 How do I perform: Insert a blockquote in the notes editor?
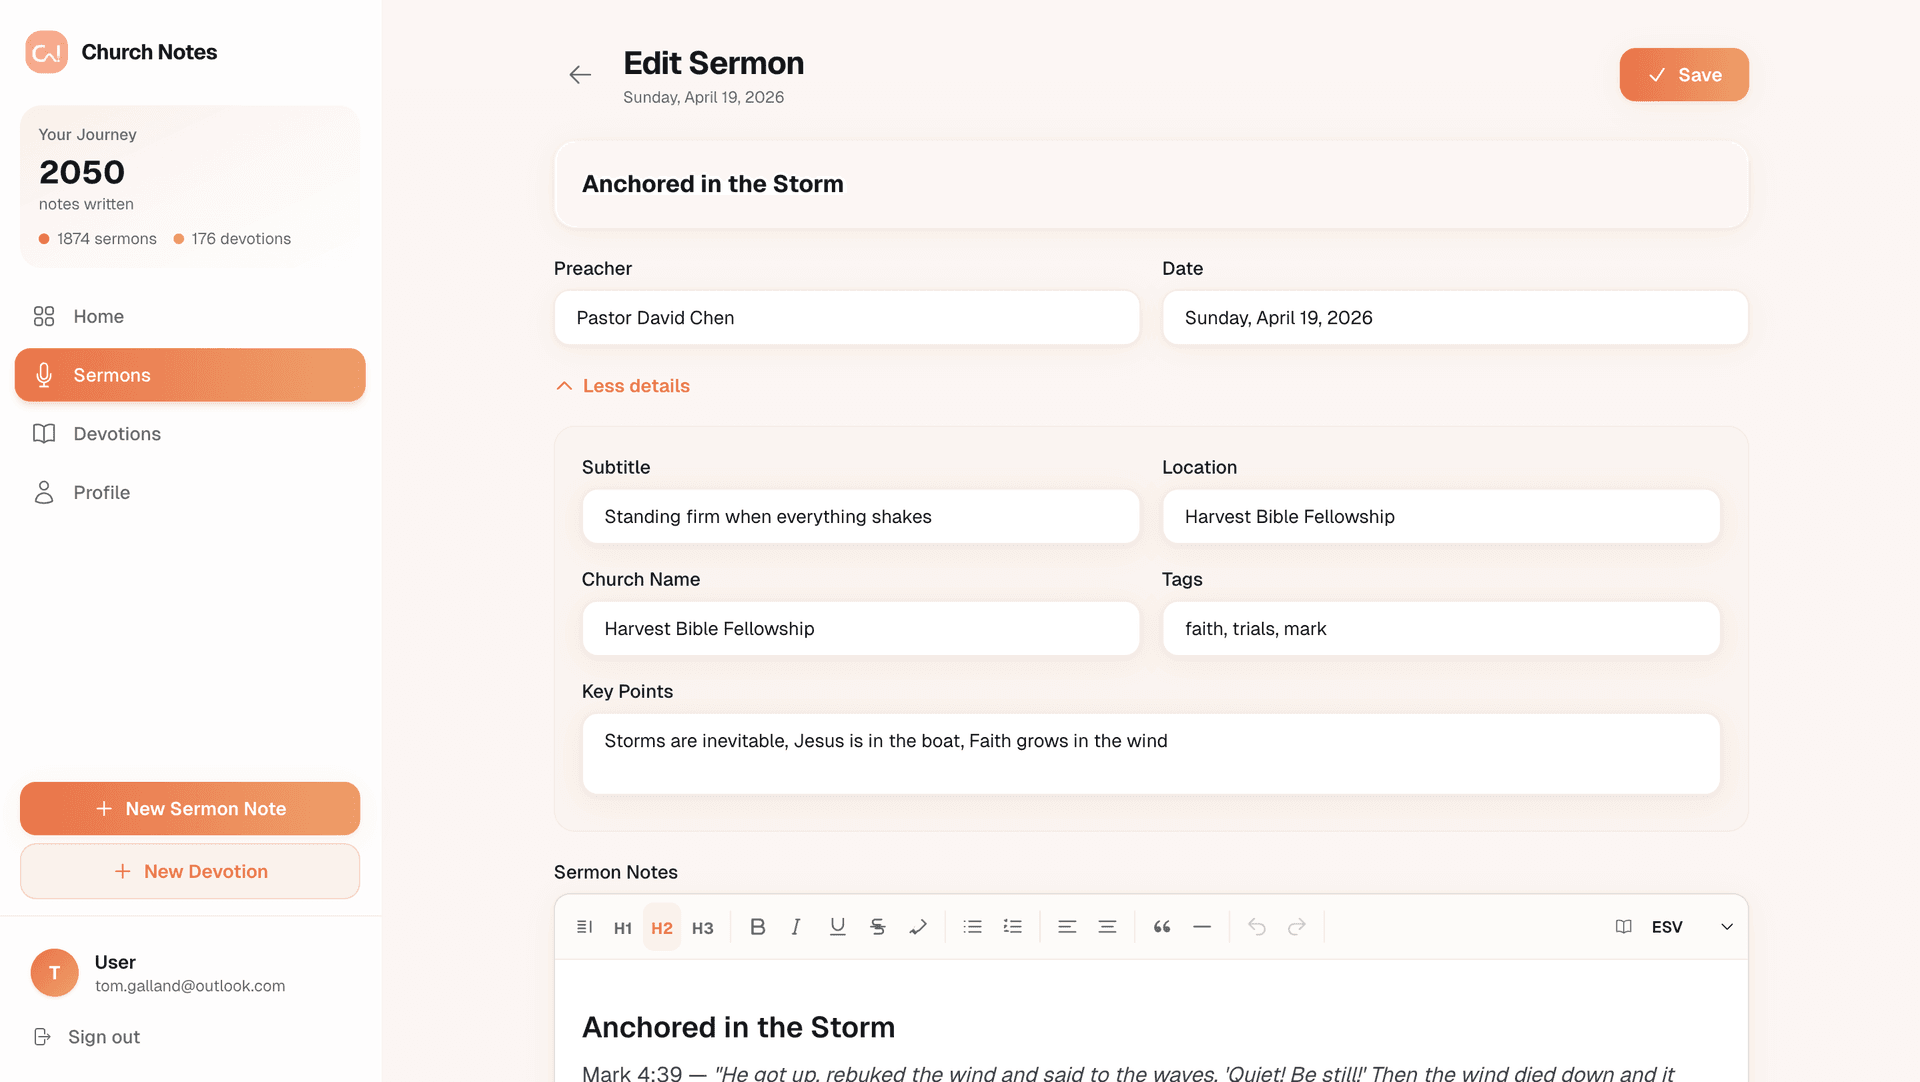click(x=1161, y=927)
